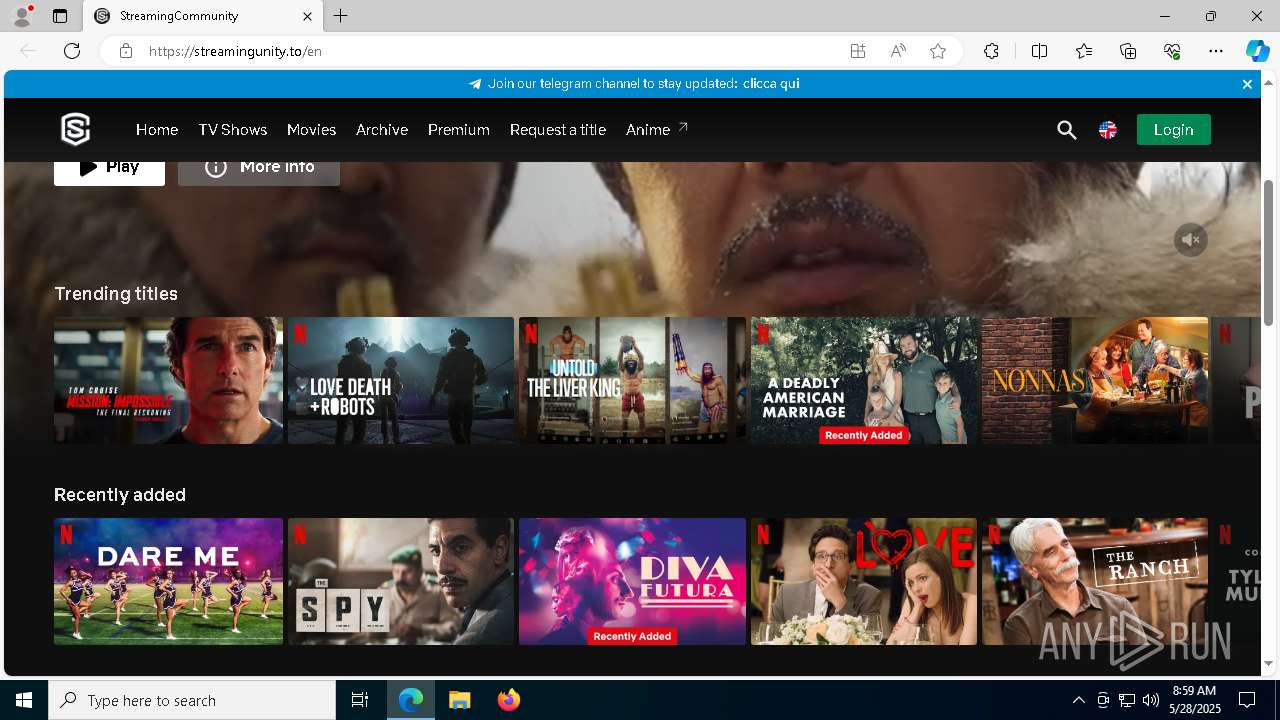Image resolution: width=1280 pixels, height=720 pixels.
Task: Refresh the page
Action: [x=72, y=51]
